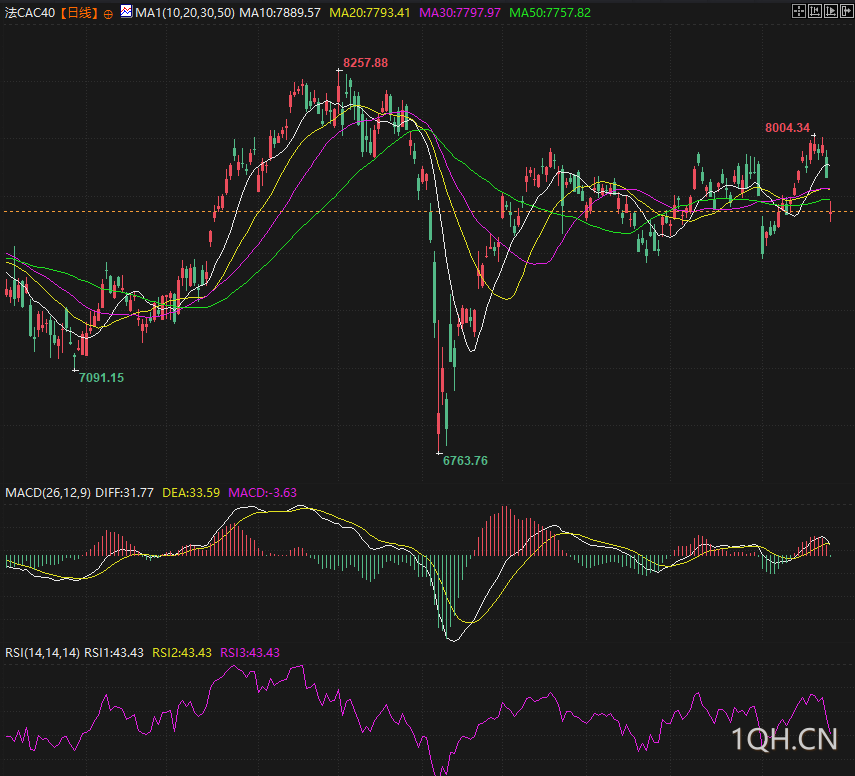Click the 8004.34 recent high label
Viewport: 855px width, 776px height.
click(787, 127)
